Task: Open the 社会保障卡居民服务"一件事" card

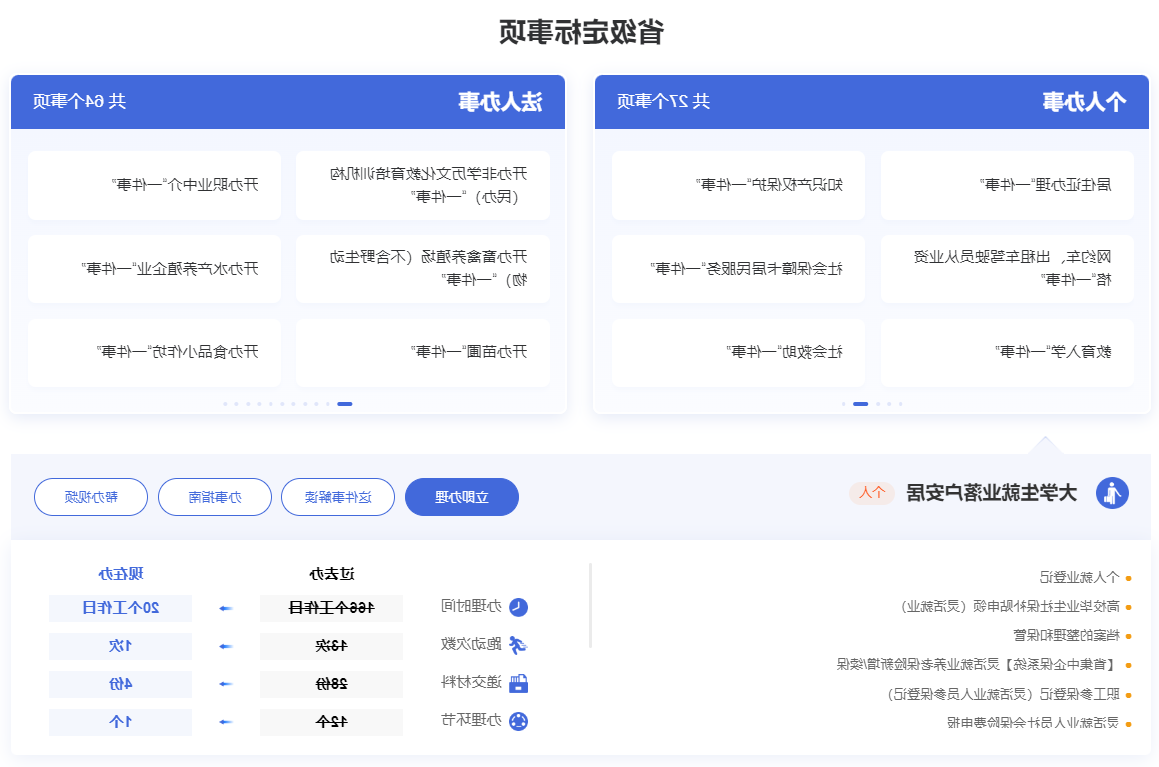Action: click(x=738, y=268)
